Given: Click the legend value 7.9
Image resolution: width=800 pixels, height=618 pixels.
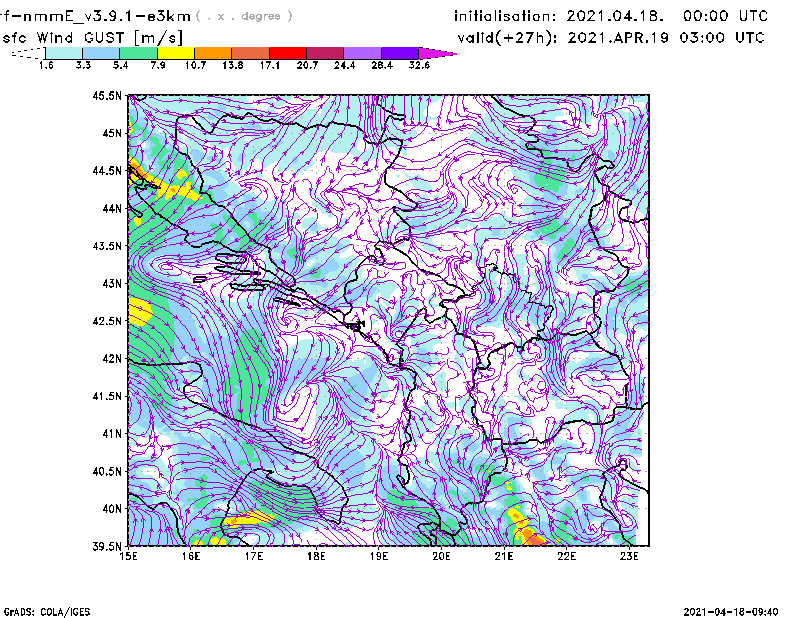Looking at the screenshot, I should (x=158, y=65).
